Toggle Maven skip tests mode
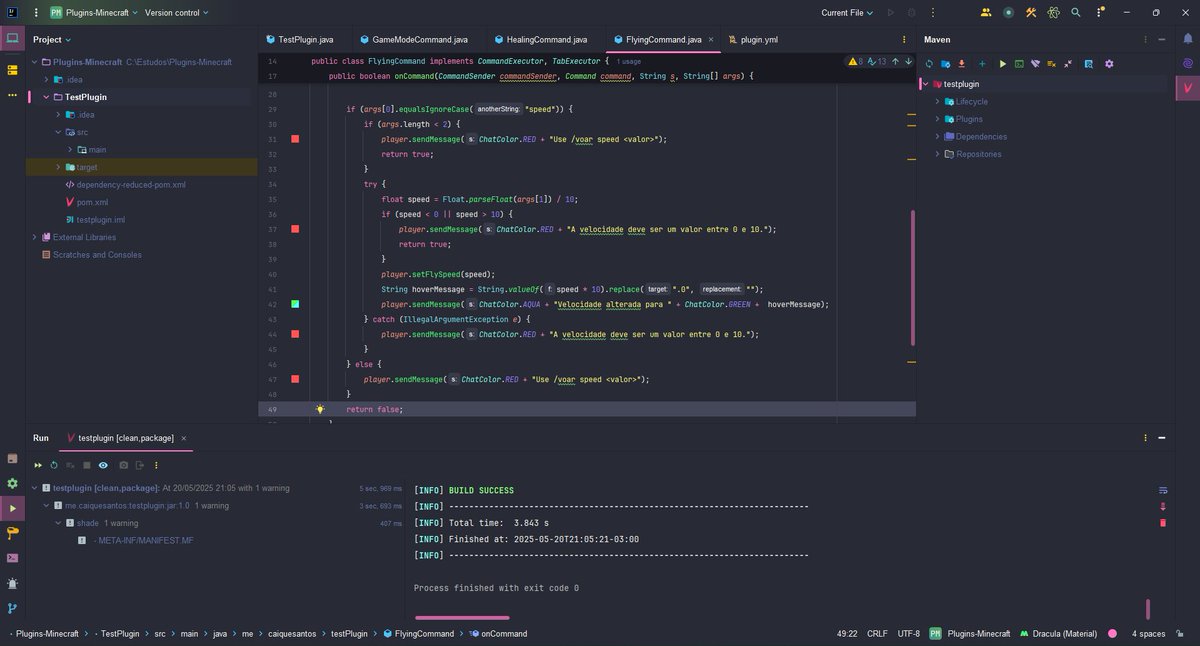This screenshot has height=646, width=1200. (x=1052, y=63)
